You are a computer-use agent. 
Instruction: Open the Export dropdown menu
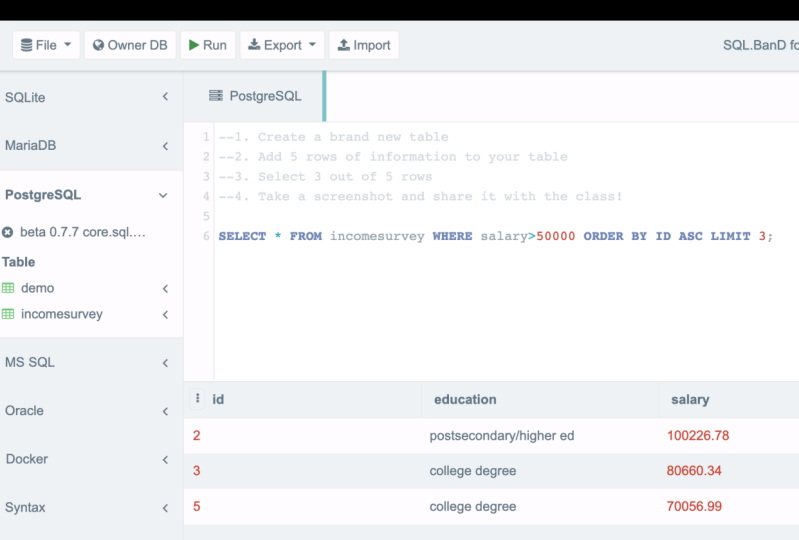click(x=282, y=45)
